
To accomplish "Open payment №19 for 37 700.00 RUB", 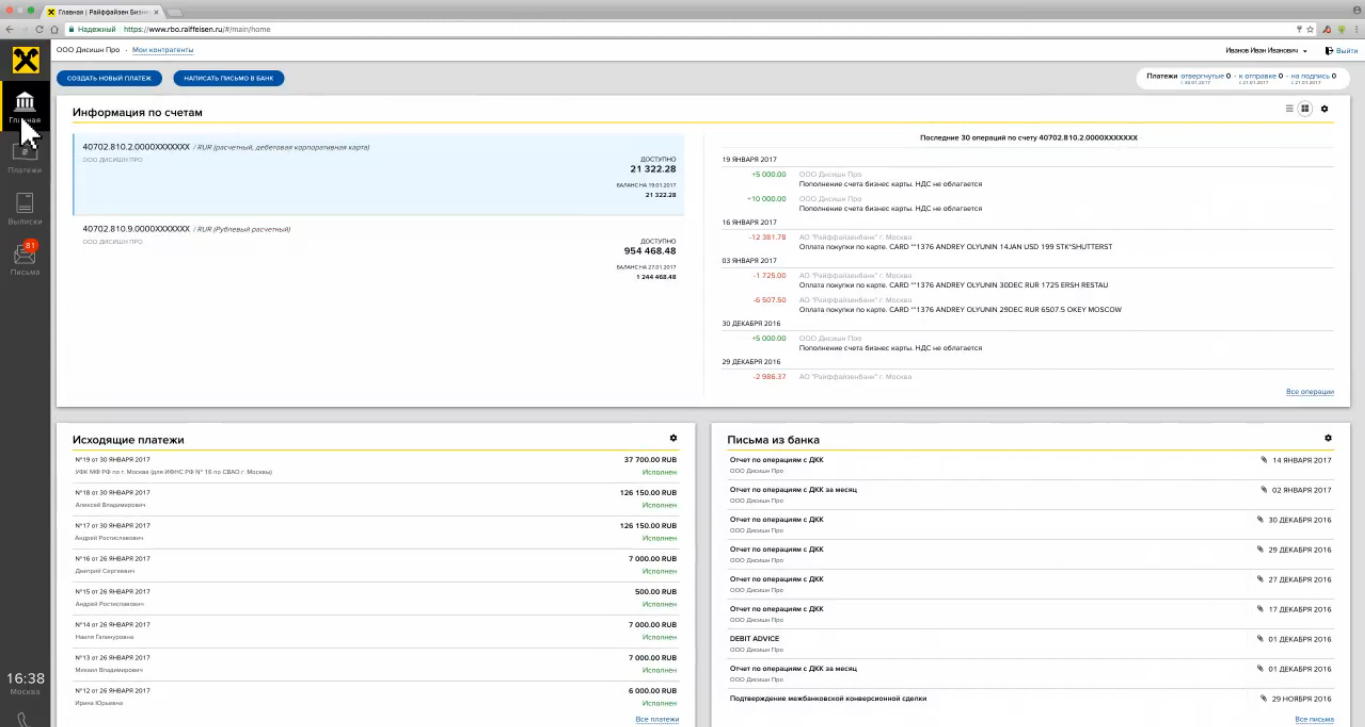I will tap(376, 465).
